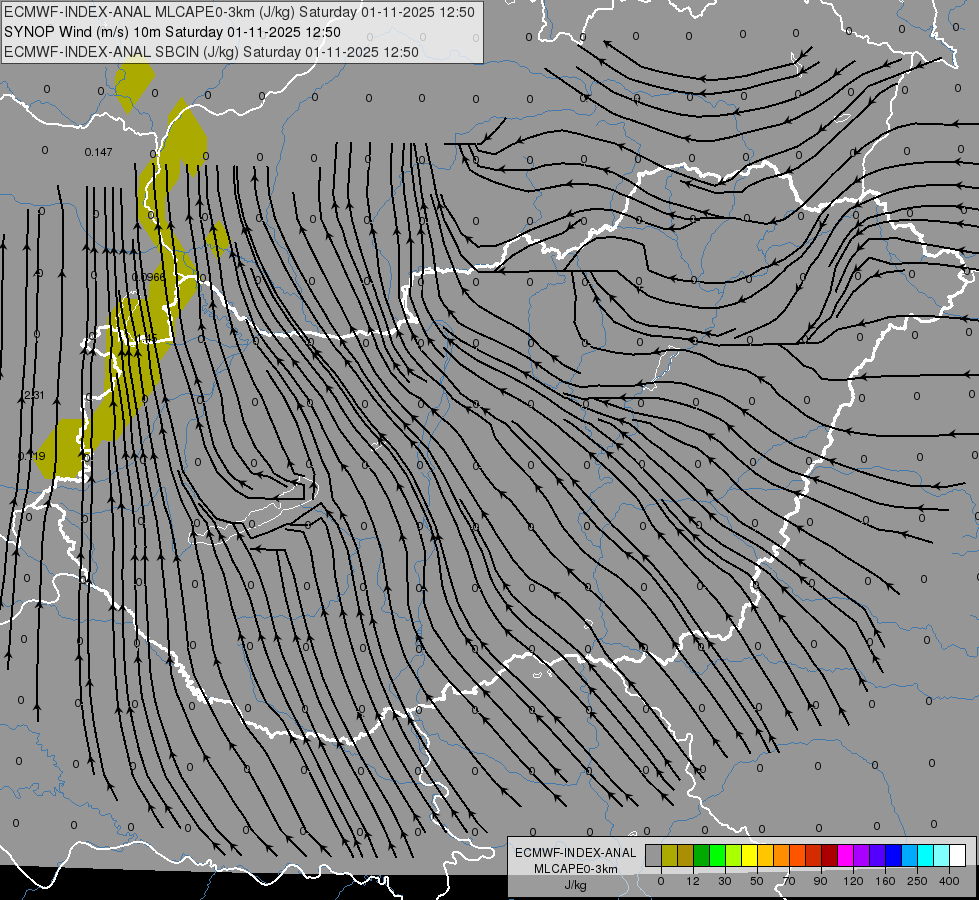Viewport: 979px width, 900px height.
Task: Click the map value 2.31
Action: pyautogui.click(x=34, y=395)
